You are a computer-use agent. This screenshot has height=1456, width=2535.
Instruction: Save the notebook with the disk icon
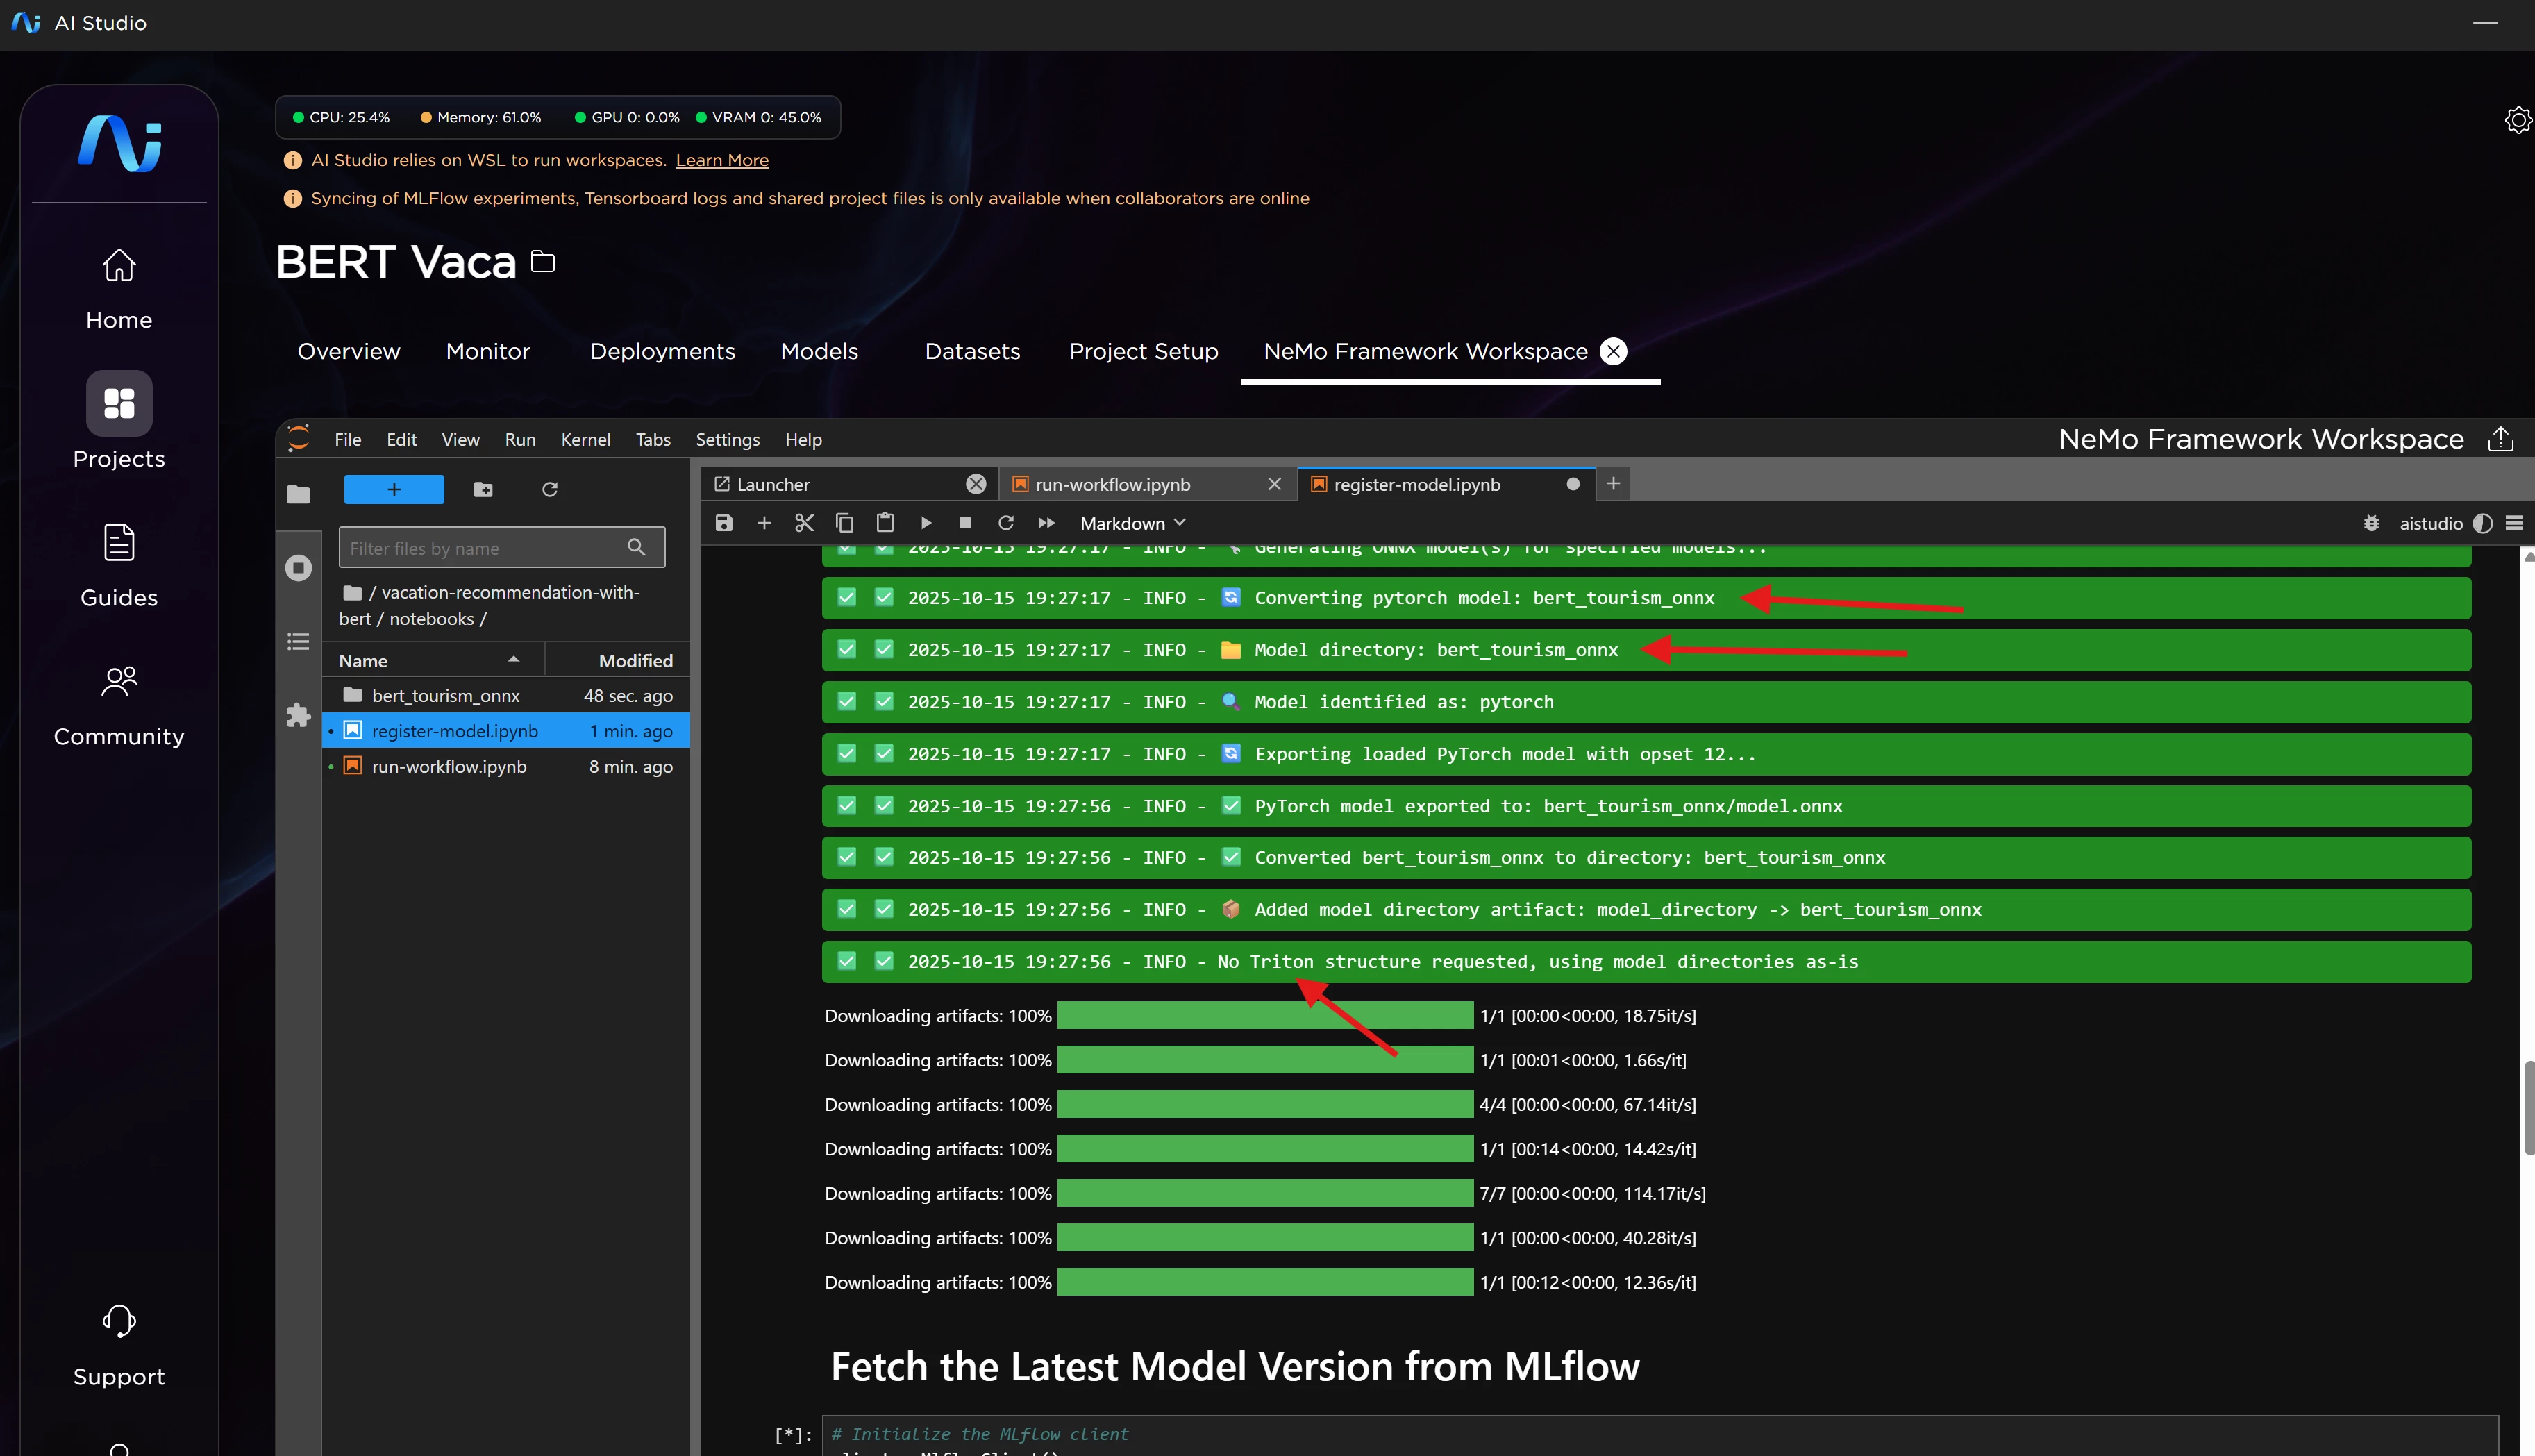tap(724, 523)
